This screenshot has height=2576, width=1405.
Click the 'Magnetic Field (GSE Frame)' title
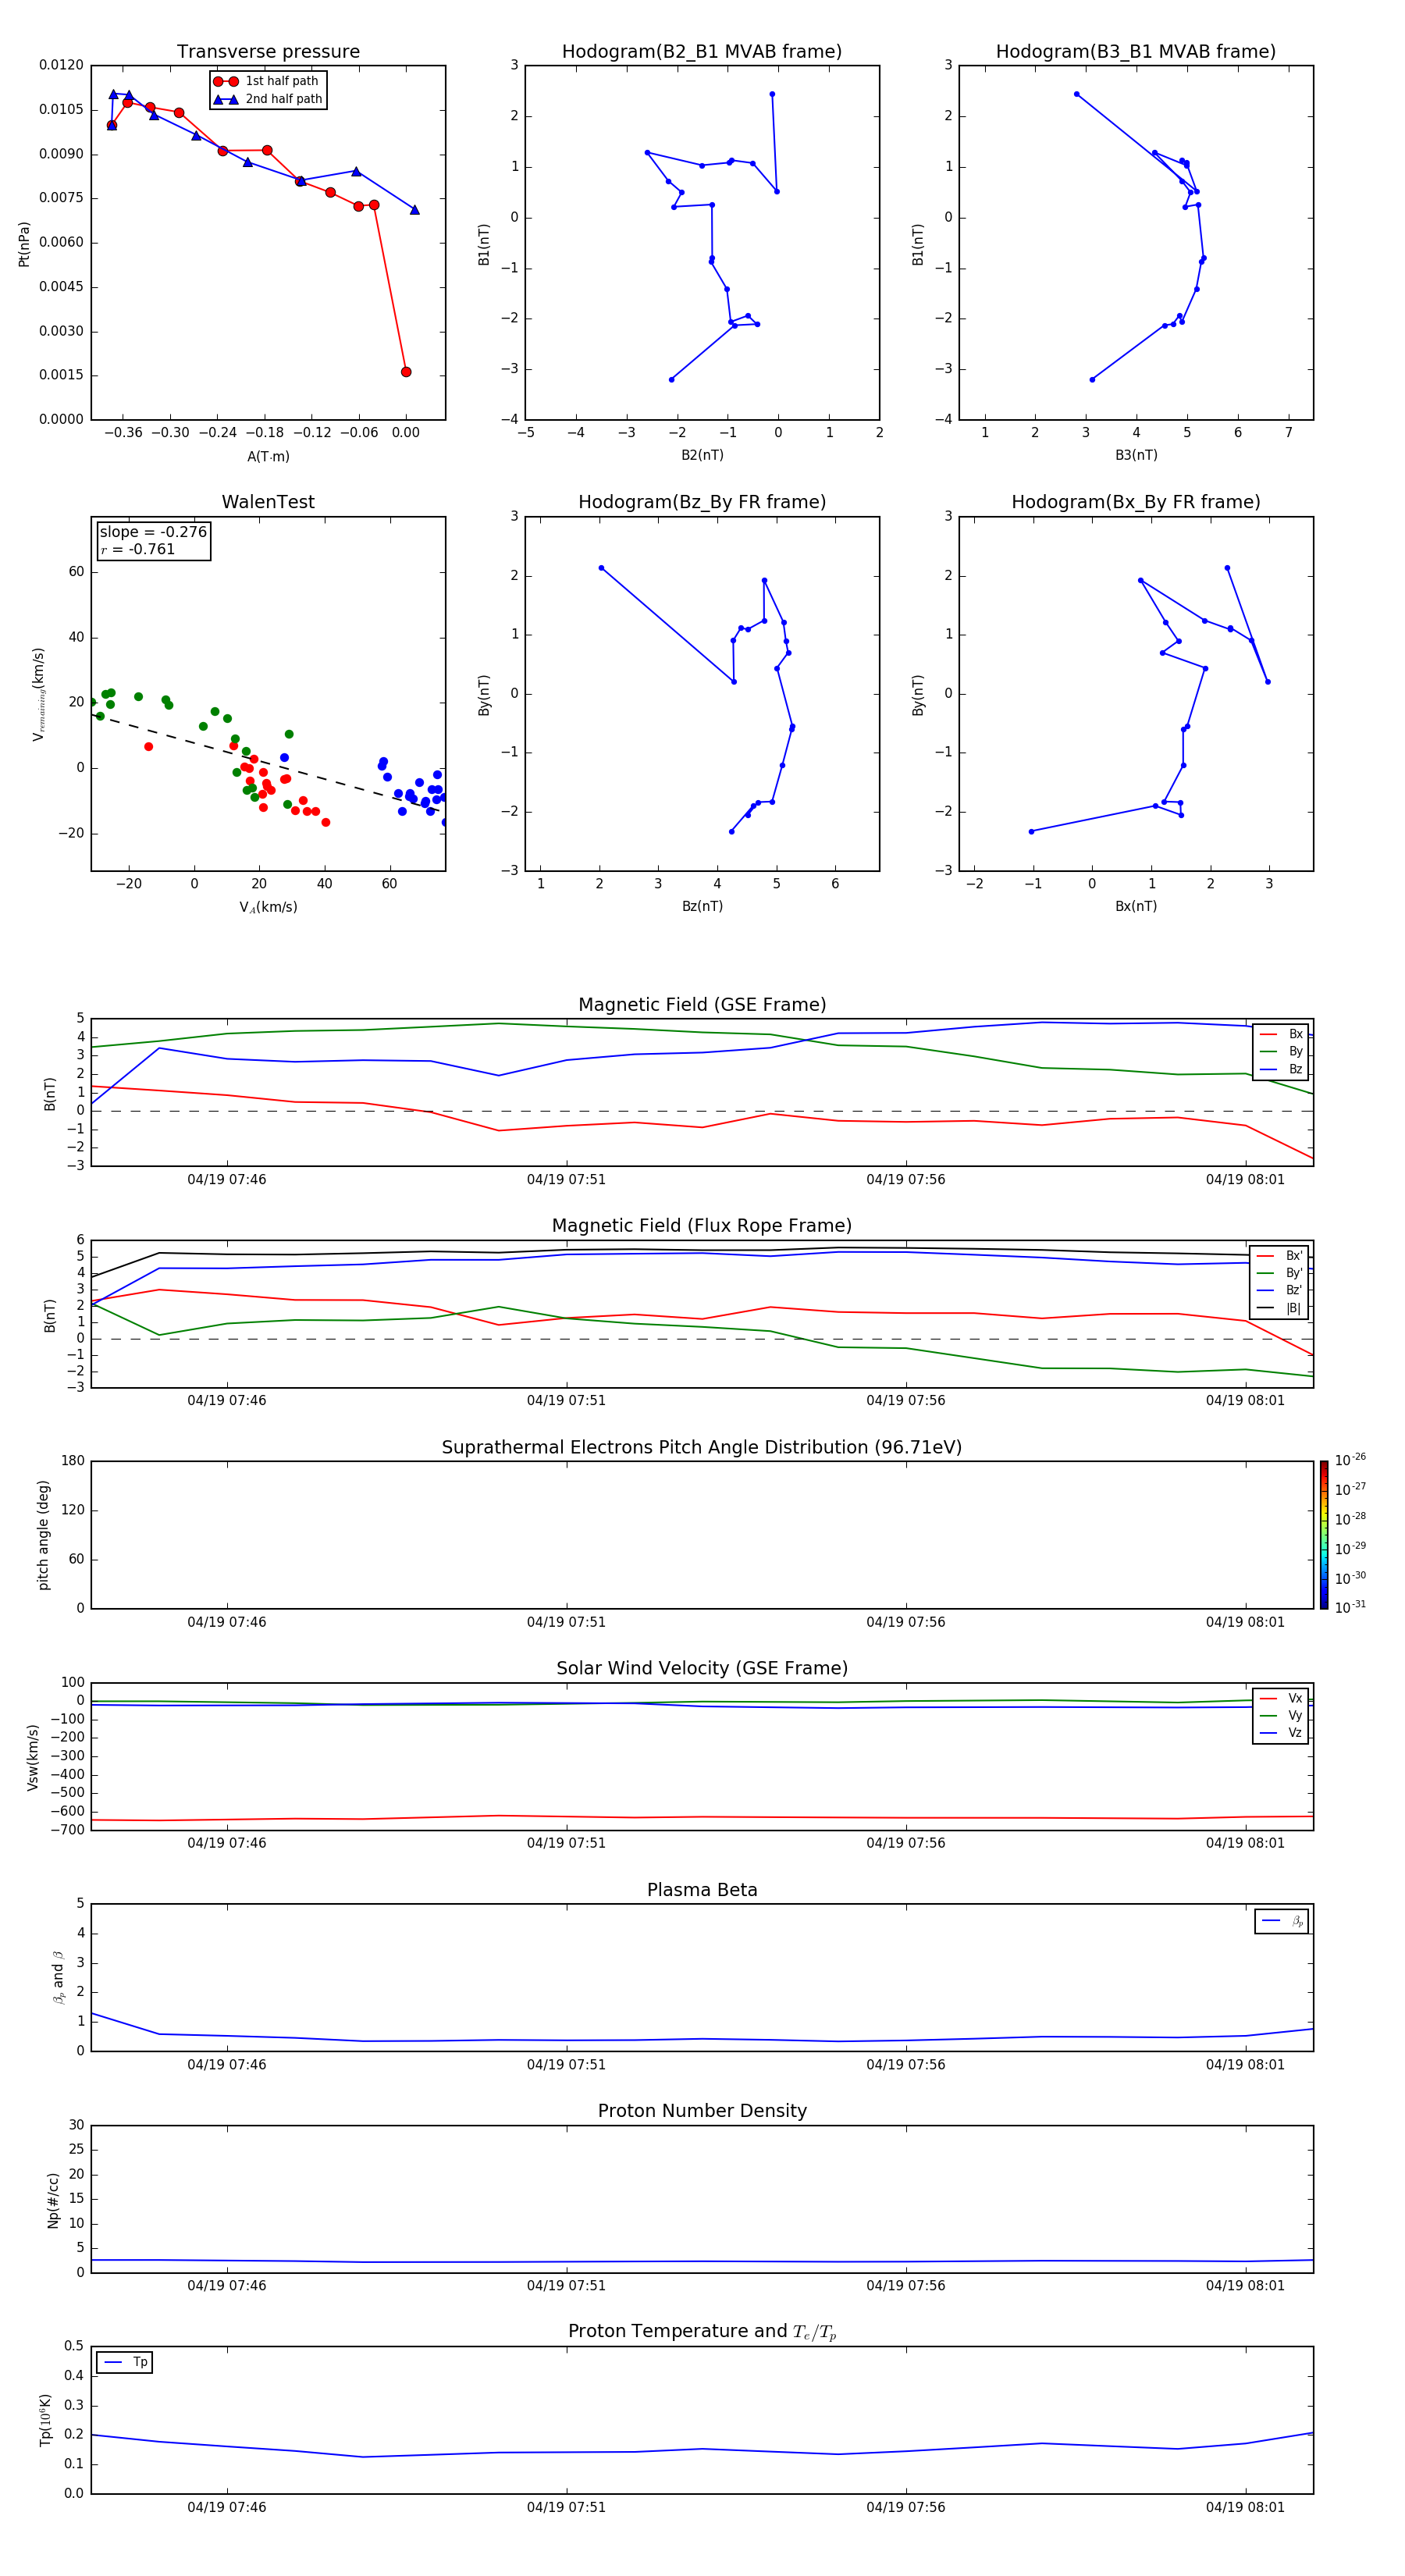[702, 1005]
